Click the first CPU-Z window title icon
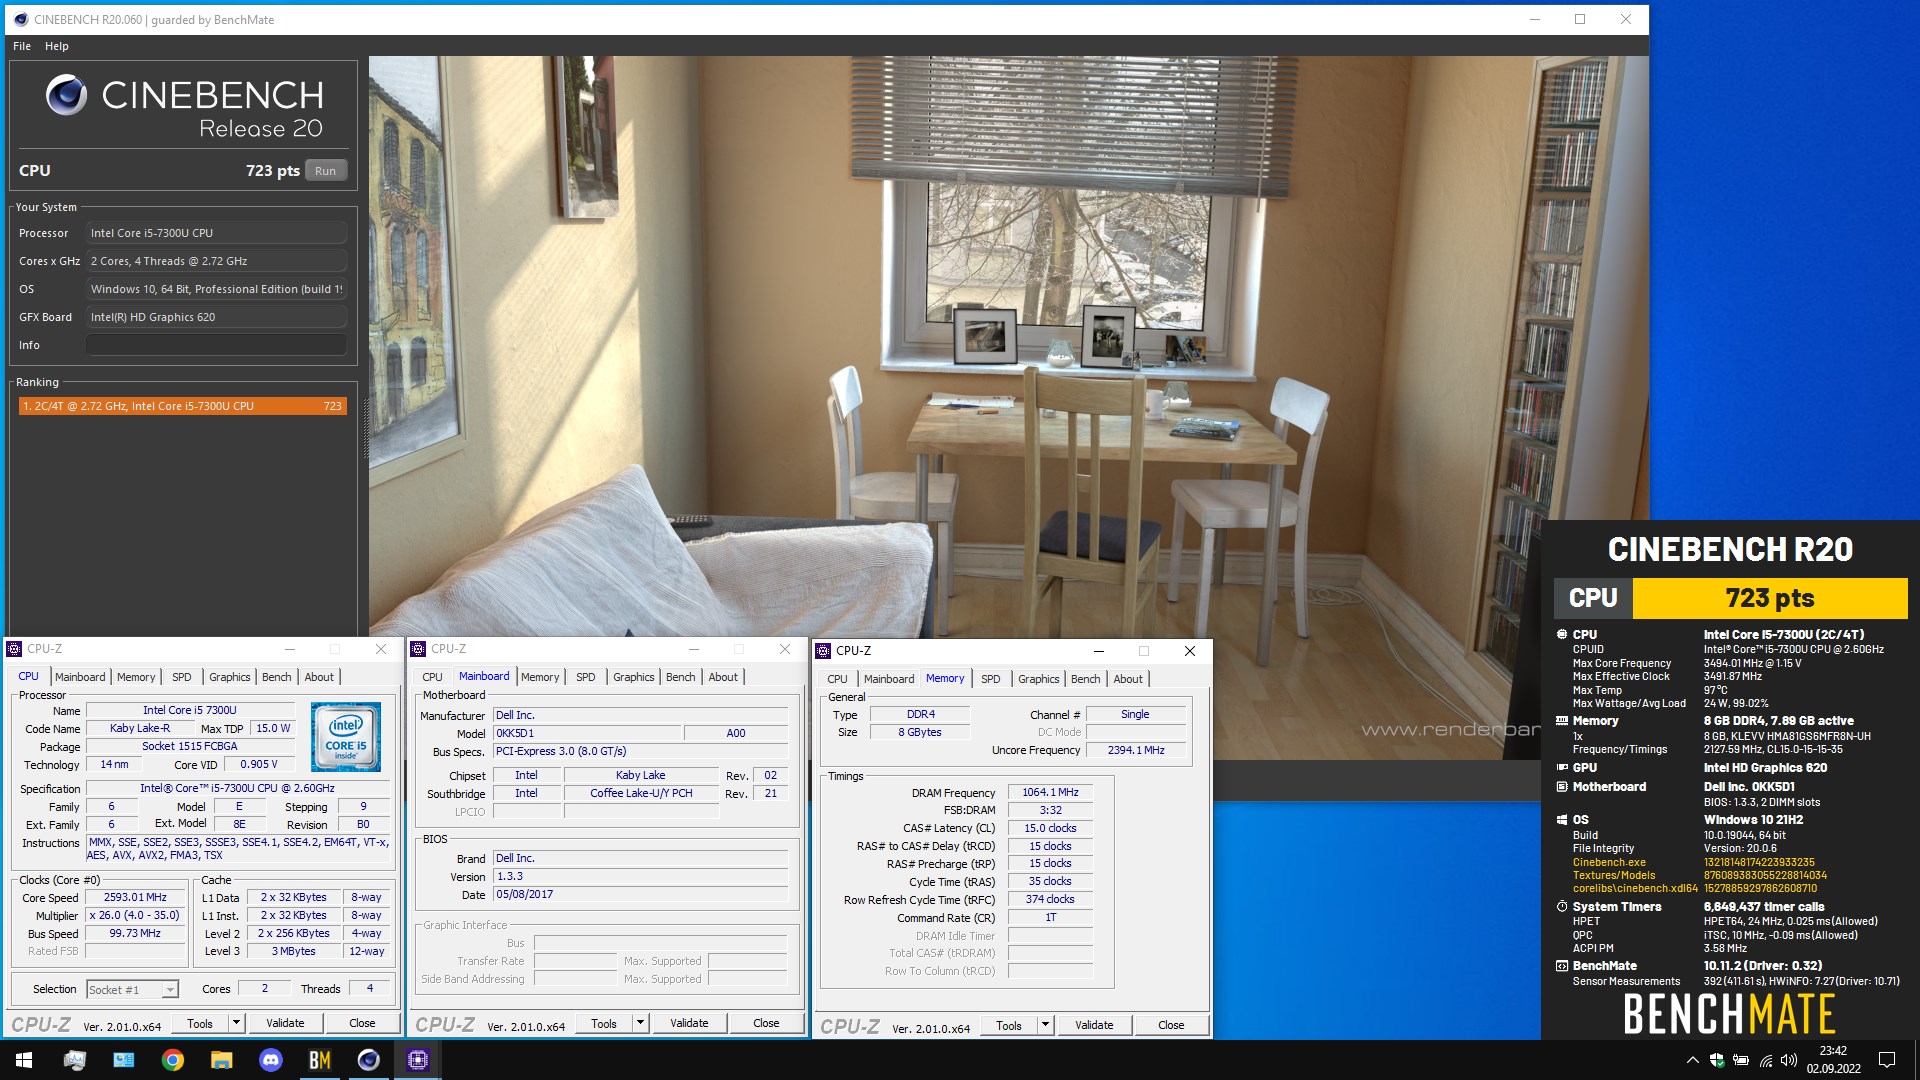The image size is (1920, 1080). [x=15, y=649]
